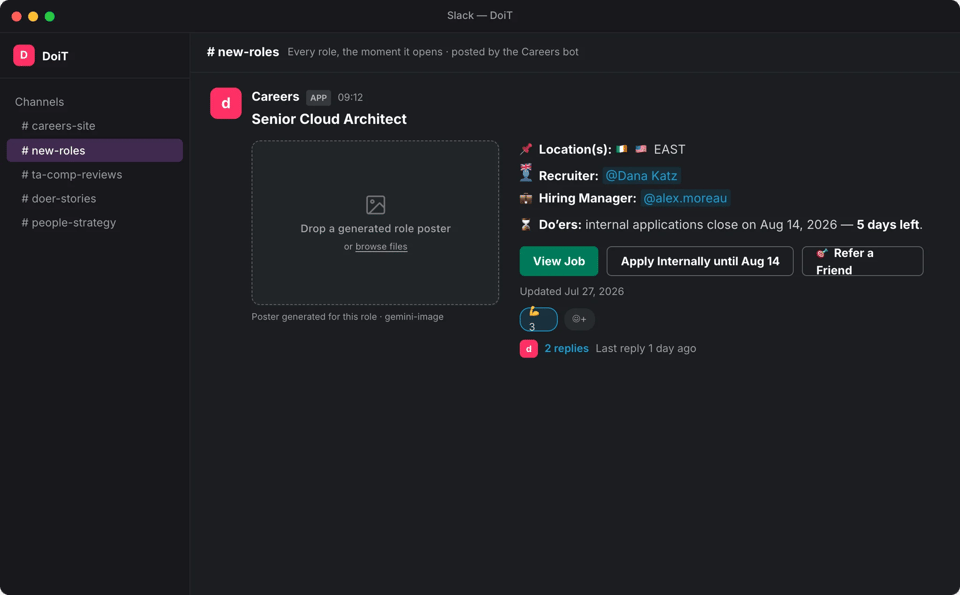Click the green View Job button
This screenshot has width=960, height=595.
click(x=558, y=261)
